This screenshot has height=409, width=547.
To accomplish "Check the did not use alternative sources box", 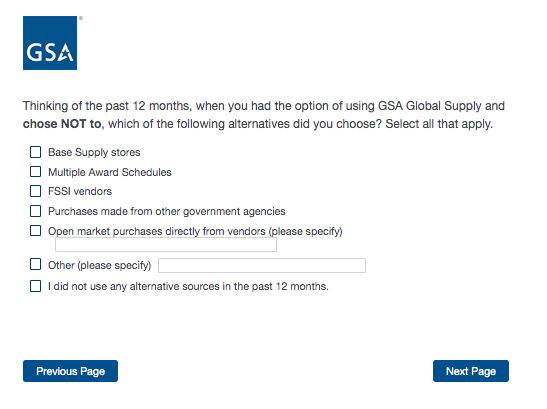I will [36, 286].
